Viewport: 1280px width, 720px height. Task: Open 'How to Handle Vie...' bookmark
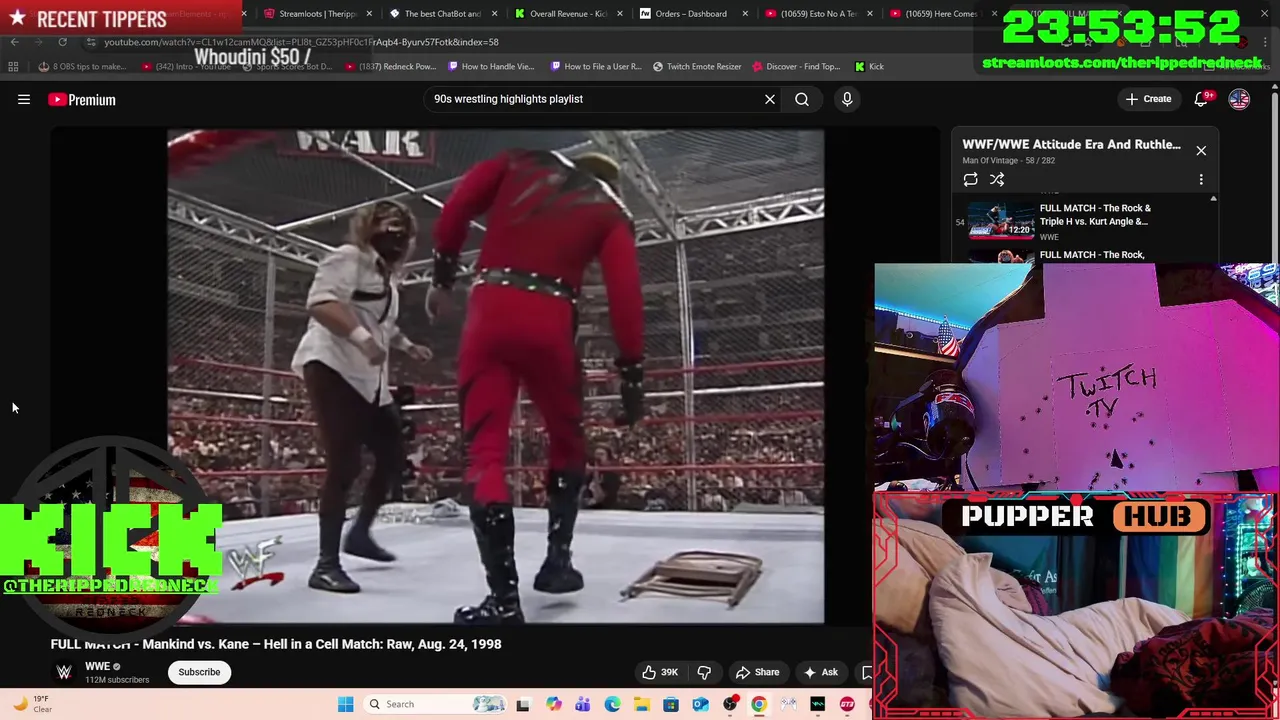[x=491, y=66]
